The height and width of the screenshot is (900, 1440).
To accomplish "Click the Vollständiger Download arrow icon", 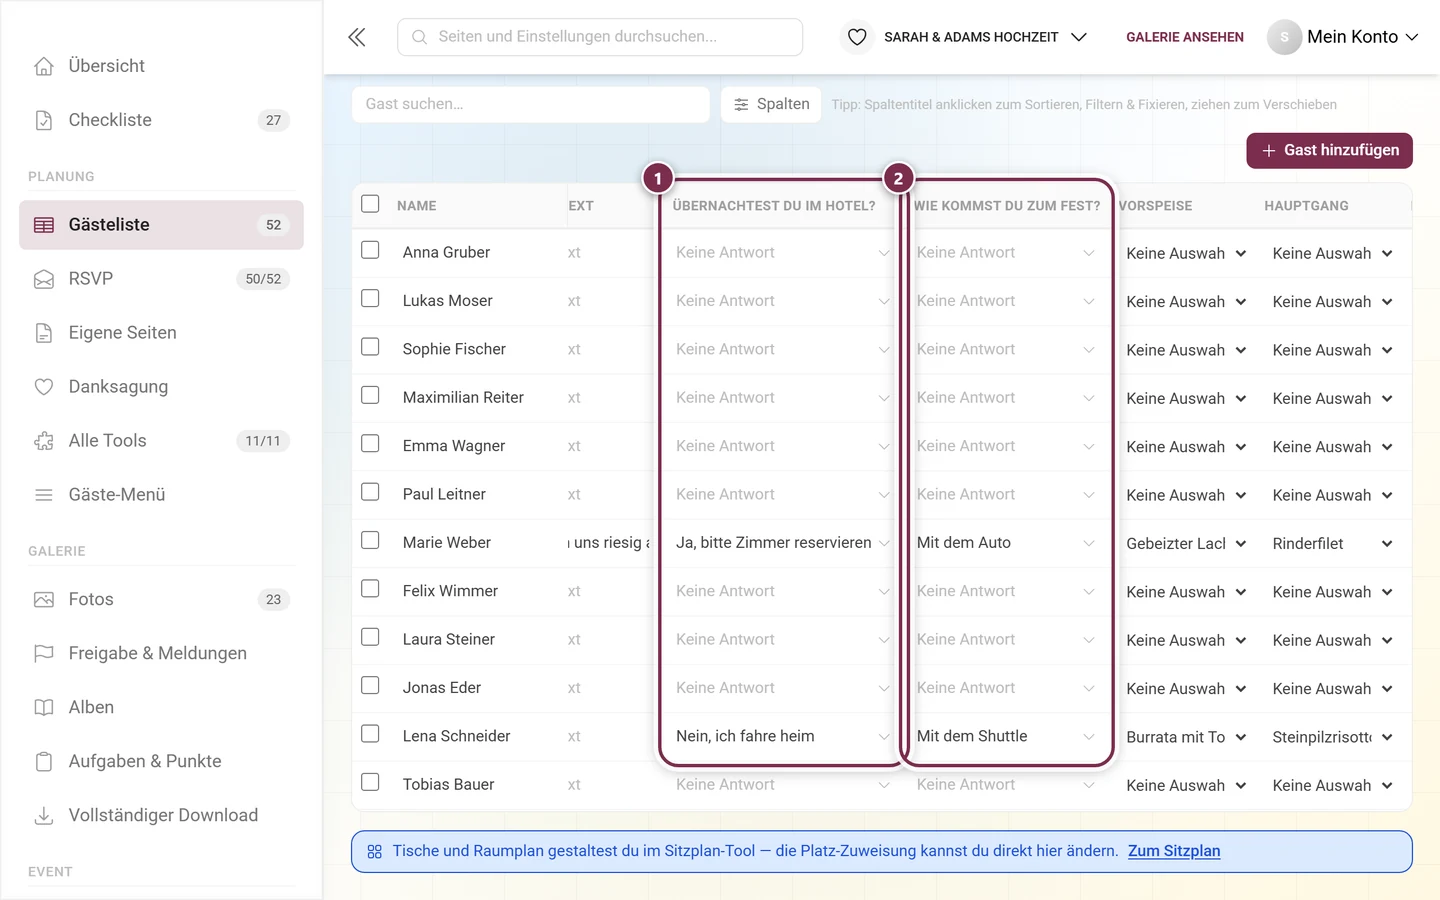I will (x=44, y=816).
